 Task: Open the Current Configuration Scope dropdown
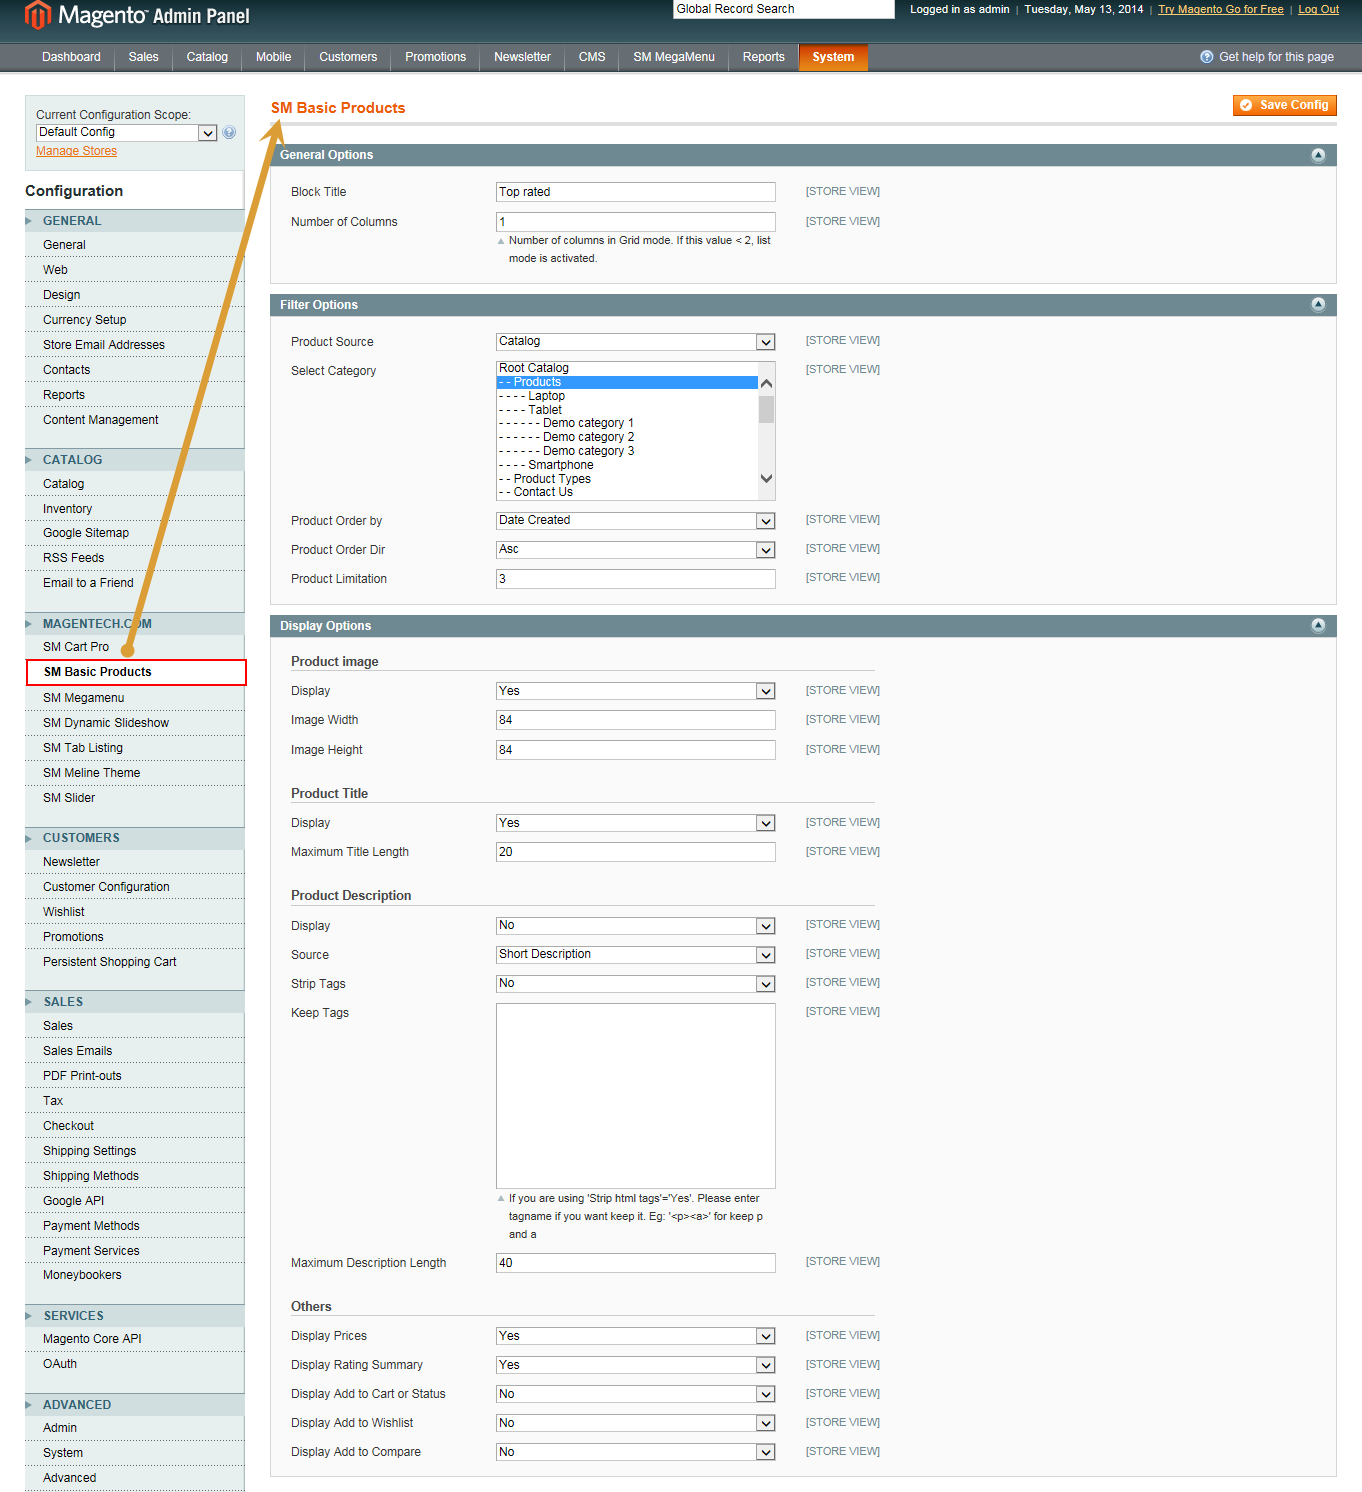coord(127,132)
